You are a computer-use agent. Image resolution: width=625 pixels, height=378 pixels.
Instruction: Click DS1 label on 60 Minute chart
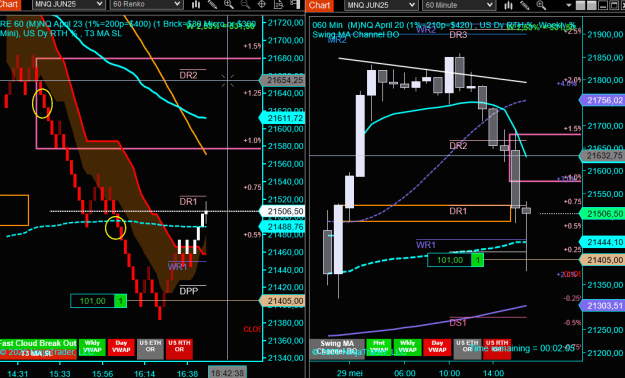458,322
